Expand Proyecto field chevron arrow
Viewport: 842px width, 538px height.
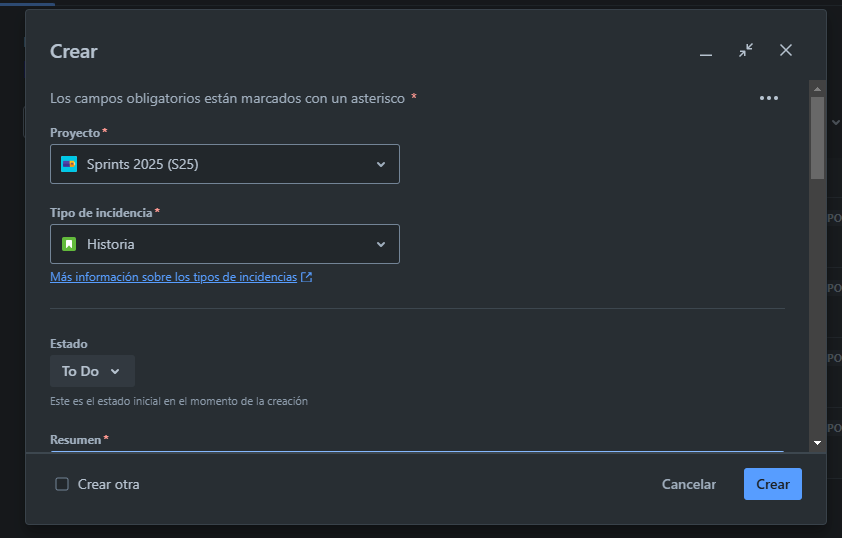point(381,164)
